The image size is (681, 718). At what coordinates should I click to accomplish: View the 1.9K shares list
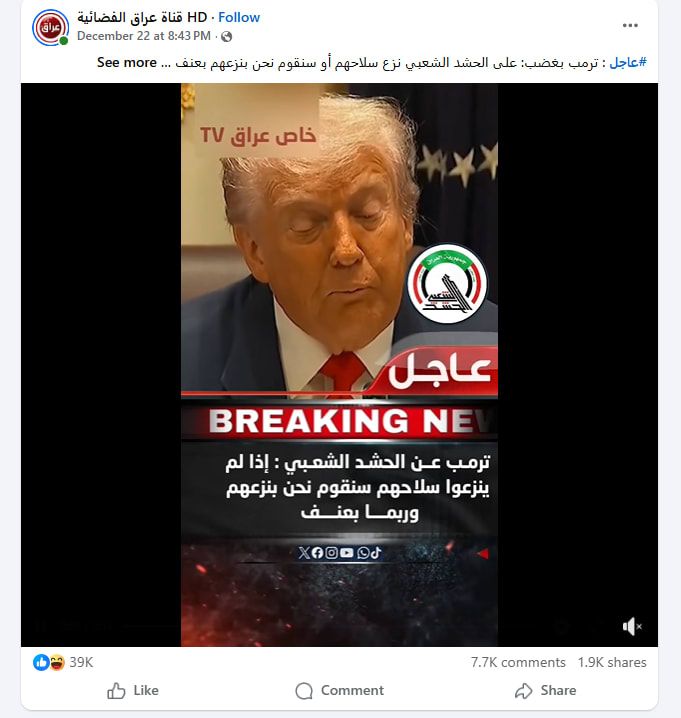[612, 662]
